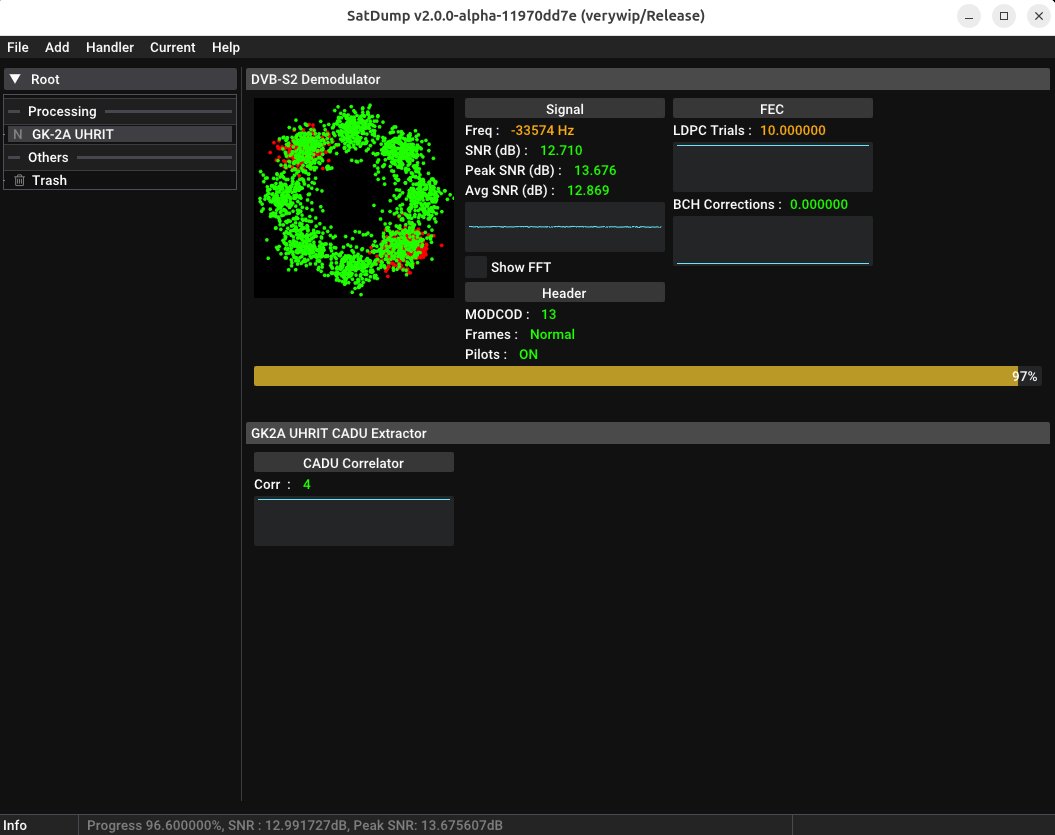The image size is (1055, 835).
Task: Click the BCH Corrections value 0.000000
Action: (x=819, y=205)
